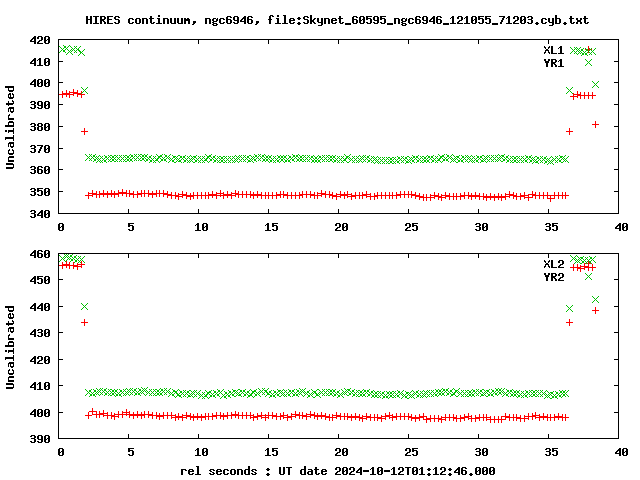Click the 400 tick label on the upper plot
Image resolution: width=640 pixels, height=480 pixels.
[40, 83]
